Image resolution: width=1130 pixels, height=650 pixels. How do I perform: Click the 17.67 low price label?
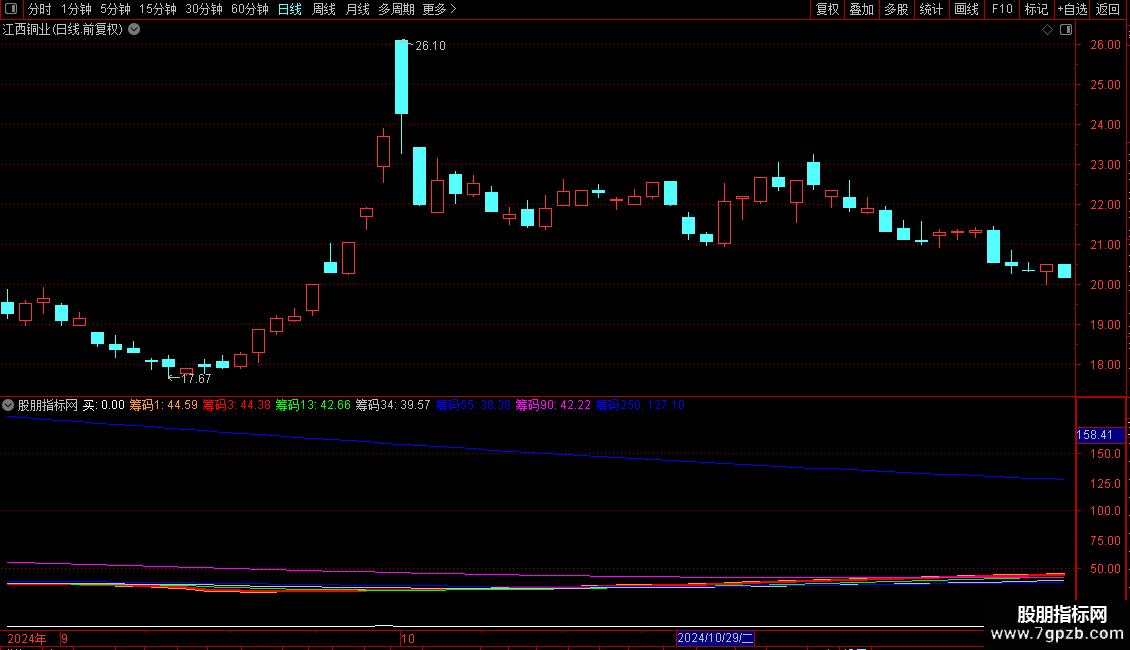tap(196, 379)
